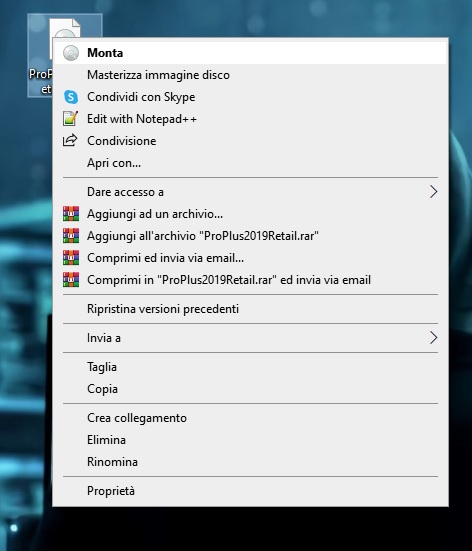The height and width of the screenshot is (551, 472).
Task: Open Condivisione sharing option
Action: tap(251, 141)
